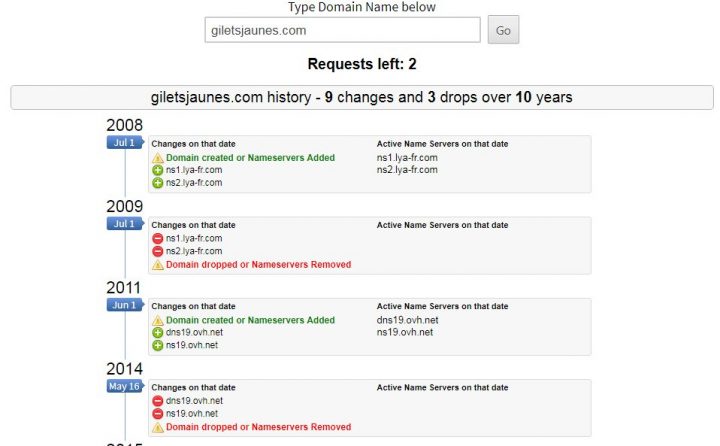This screenshot has height=446, width=720.
Task: Select the May 16 marker under 2014
Action: [125, 386]
